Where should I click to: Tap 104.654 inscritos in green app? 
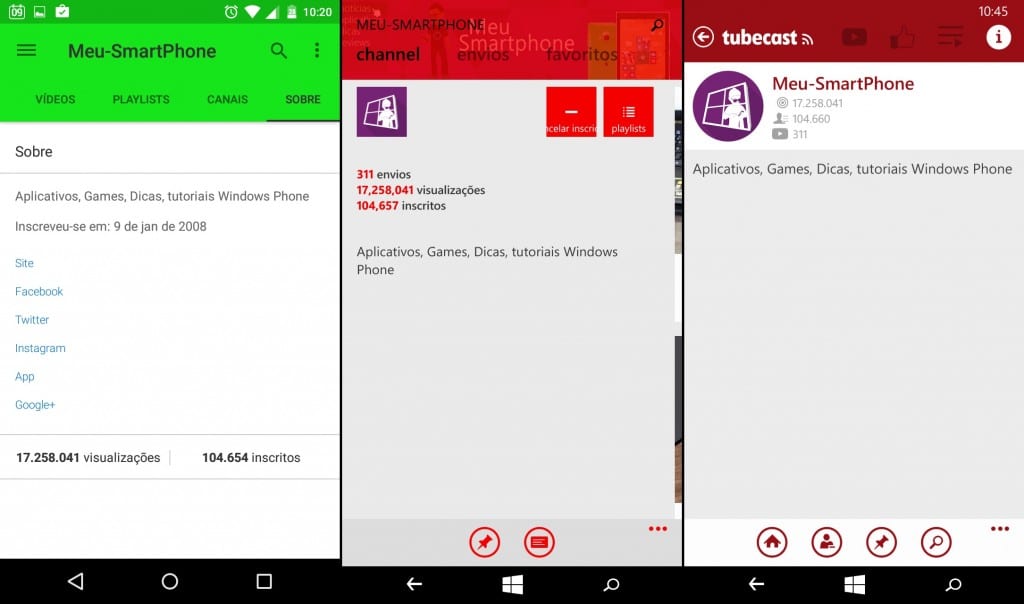(x=251, y=458)
